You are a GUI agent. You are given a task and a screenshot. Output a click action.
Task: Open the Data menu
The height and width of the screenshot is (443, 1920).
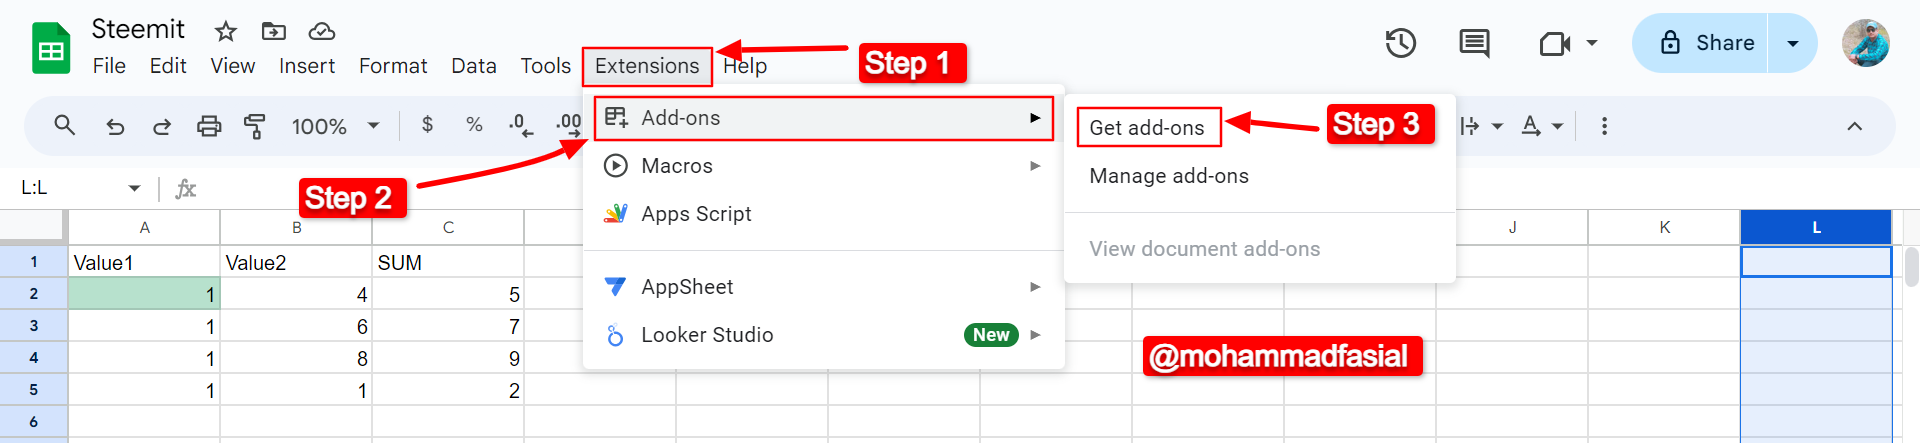[474, 66]
